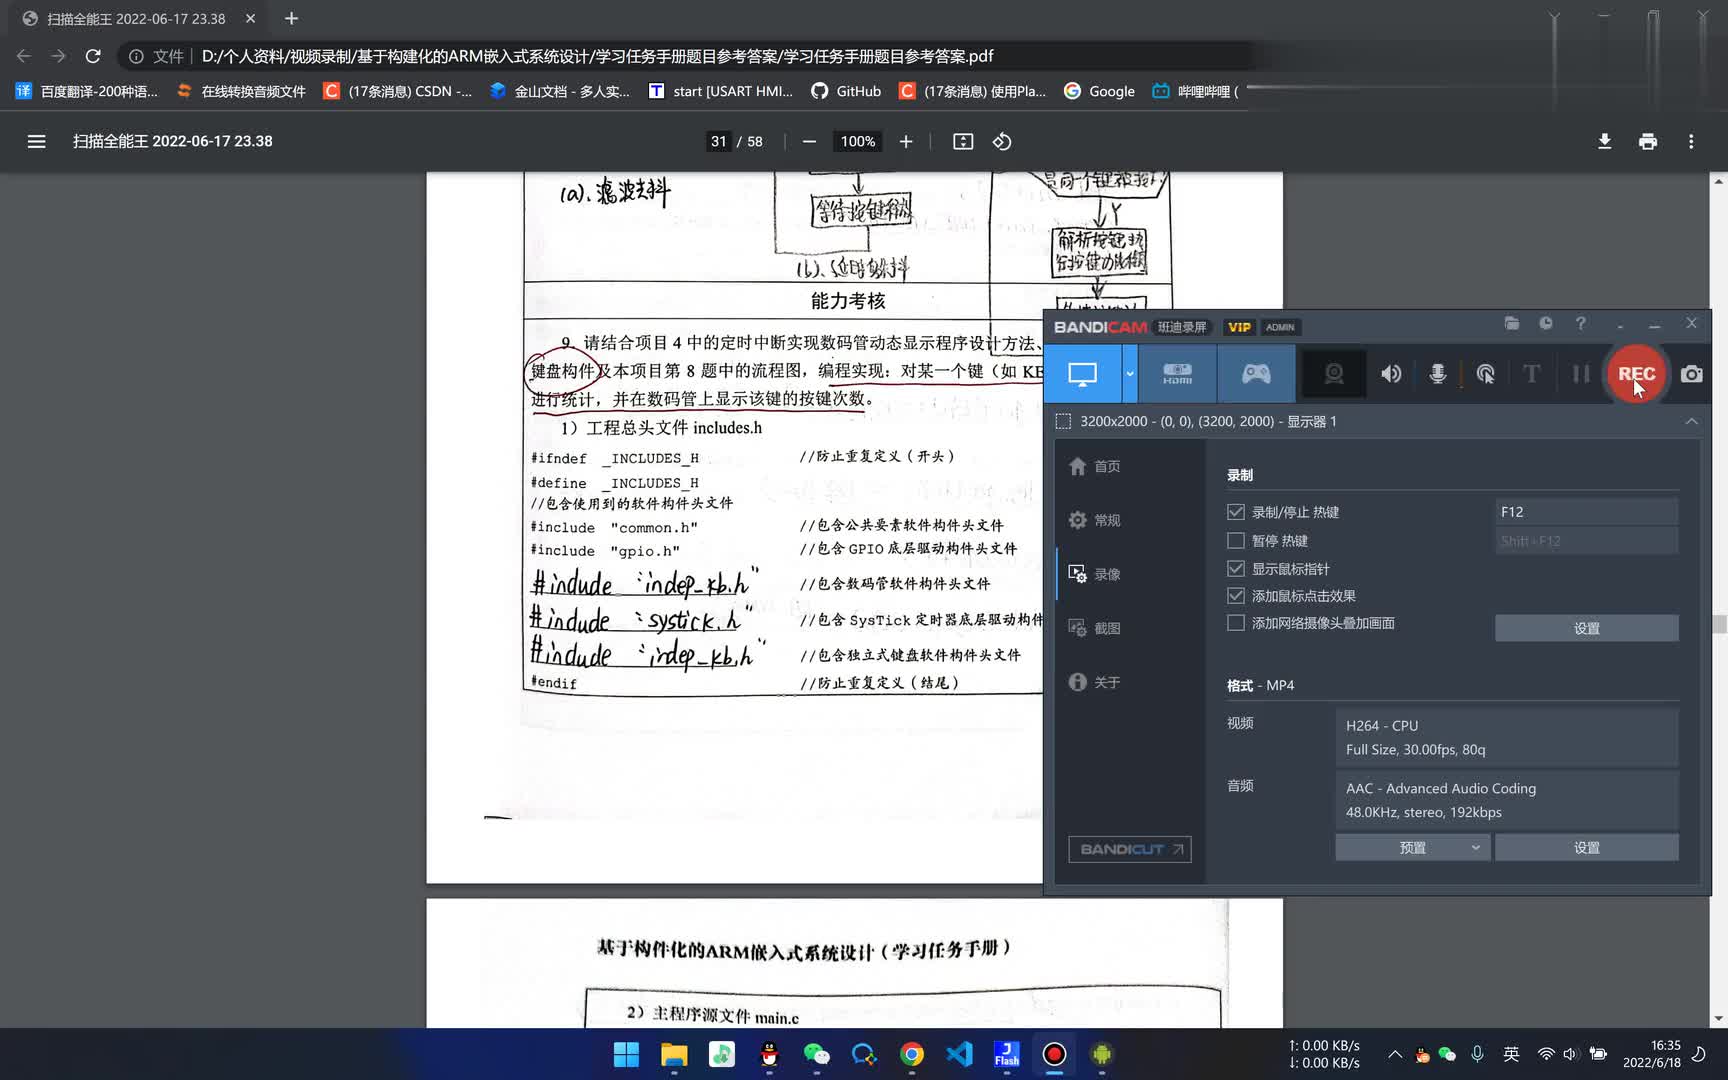Zoom out the PDF with minus button

pyautogui.click(x=809, y=141)
